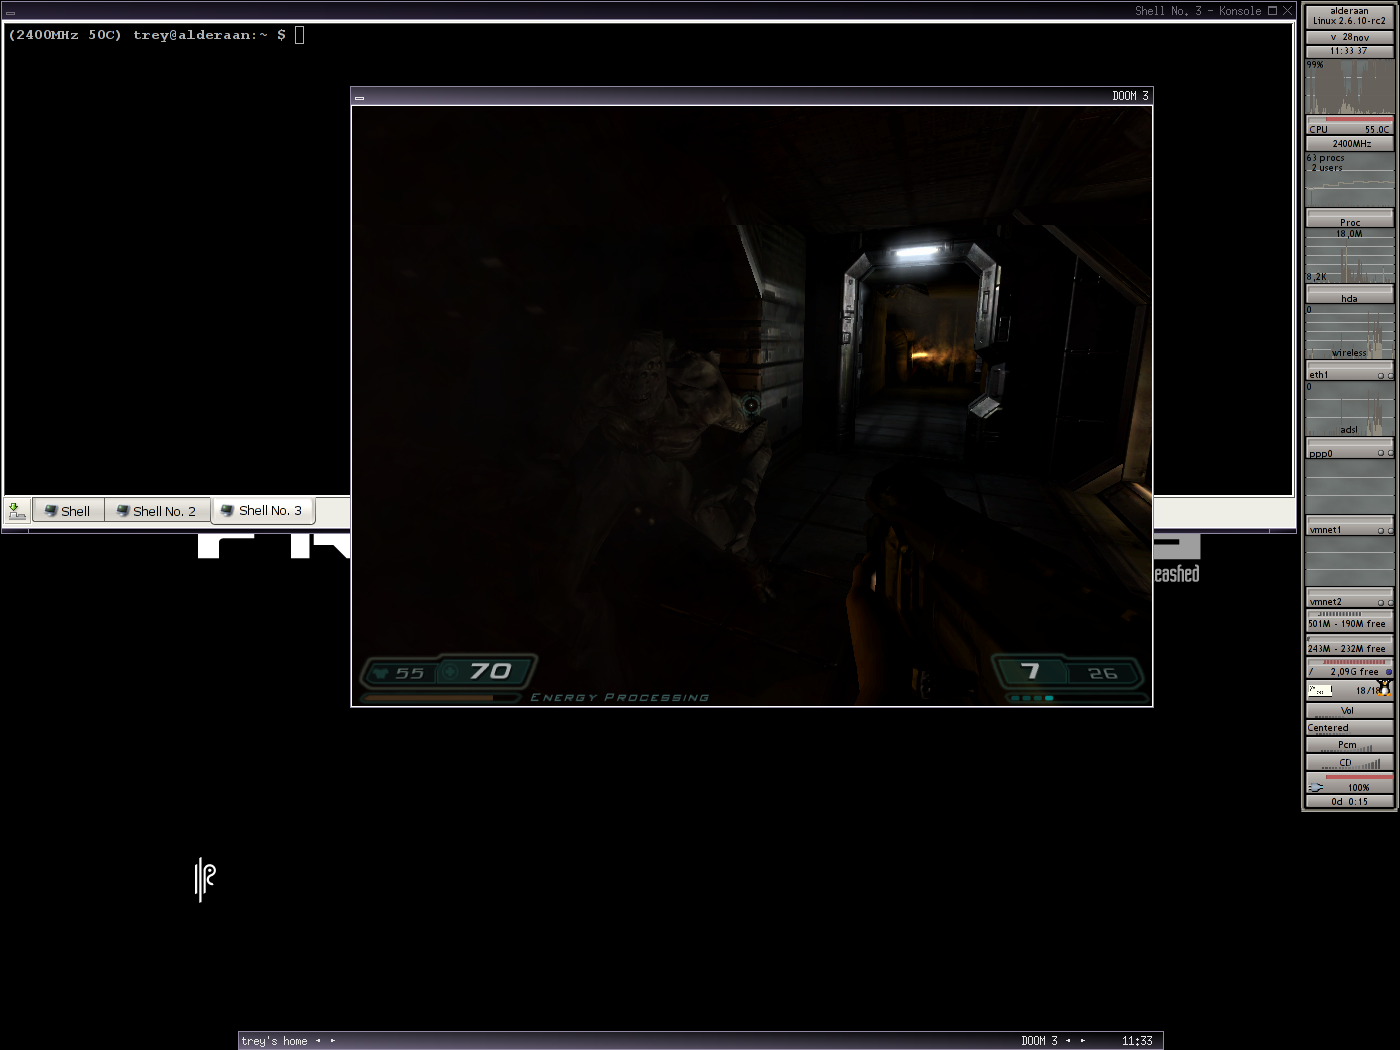Click the 63 procs process chart
This screenshot has width=1400, height=1050.
1349,180
